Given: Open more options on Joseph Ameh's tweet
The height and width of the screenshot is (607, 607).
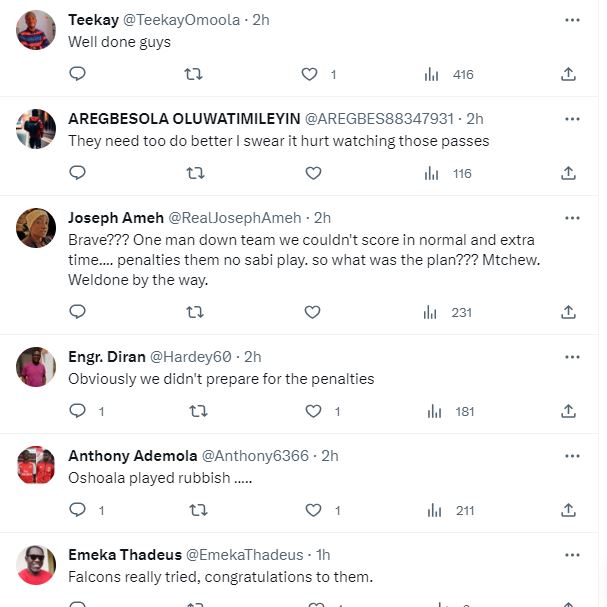Looking at the screenshot, I should [x=572, y=218].
